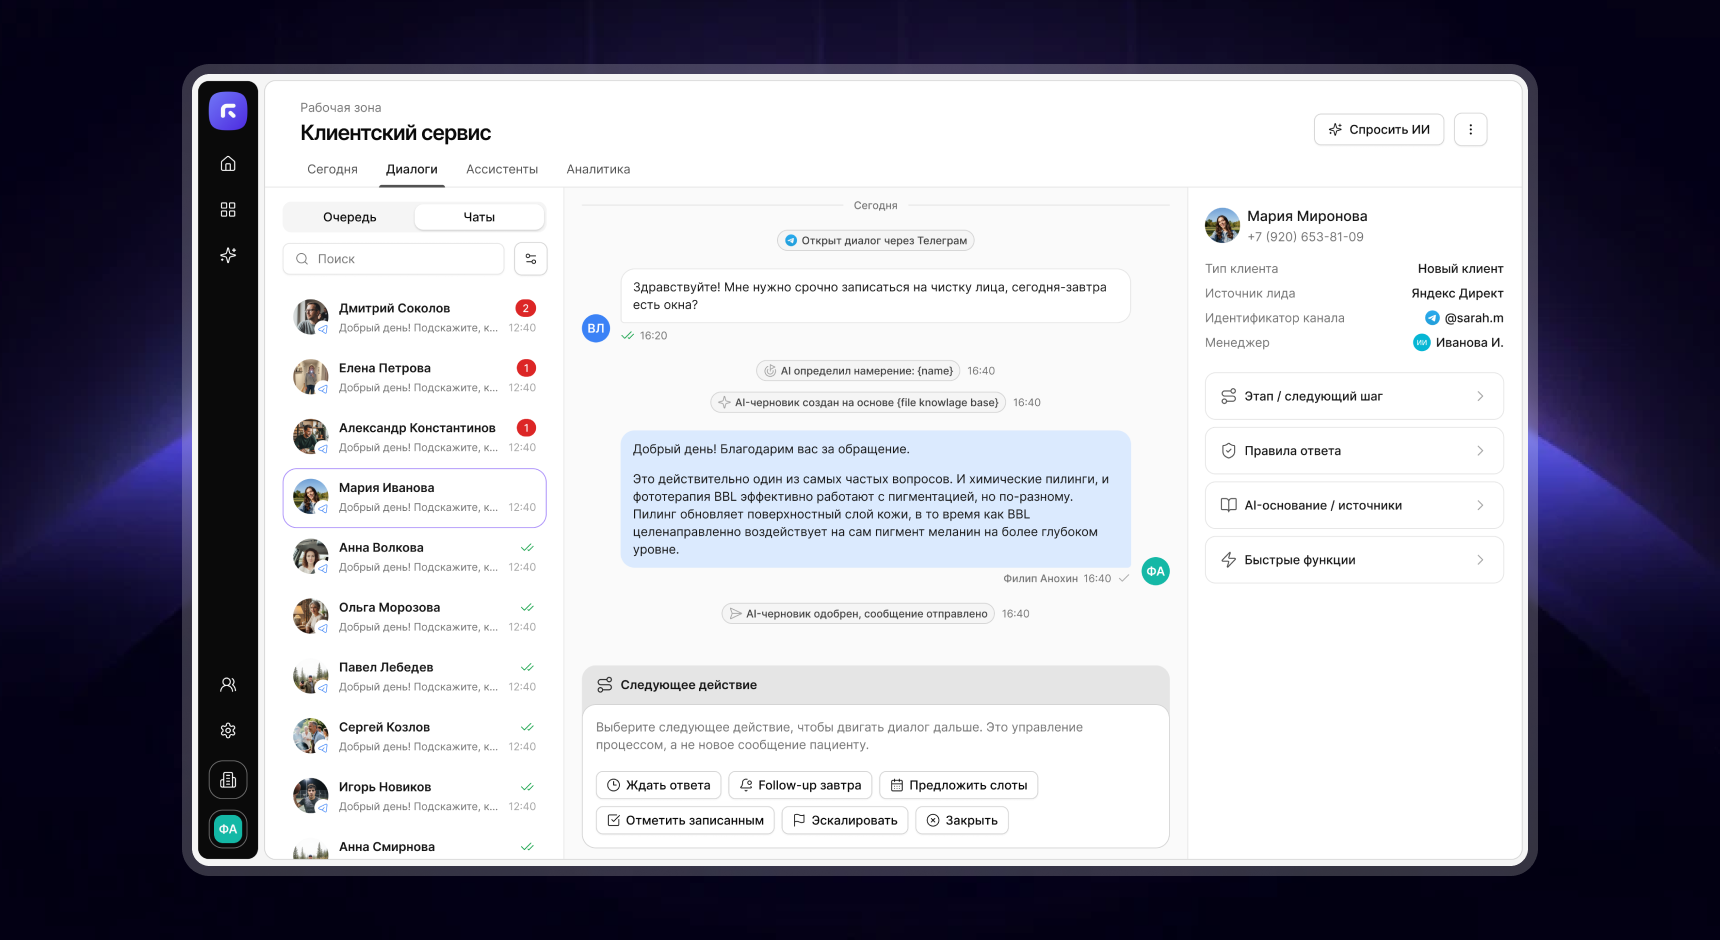Choose the Предложить слоты action
This screenshot has width=1720, height=940.
tap(959, 785)
